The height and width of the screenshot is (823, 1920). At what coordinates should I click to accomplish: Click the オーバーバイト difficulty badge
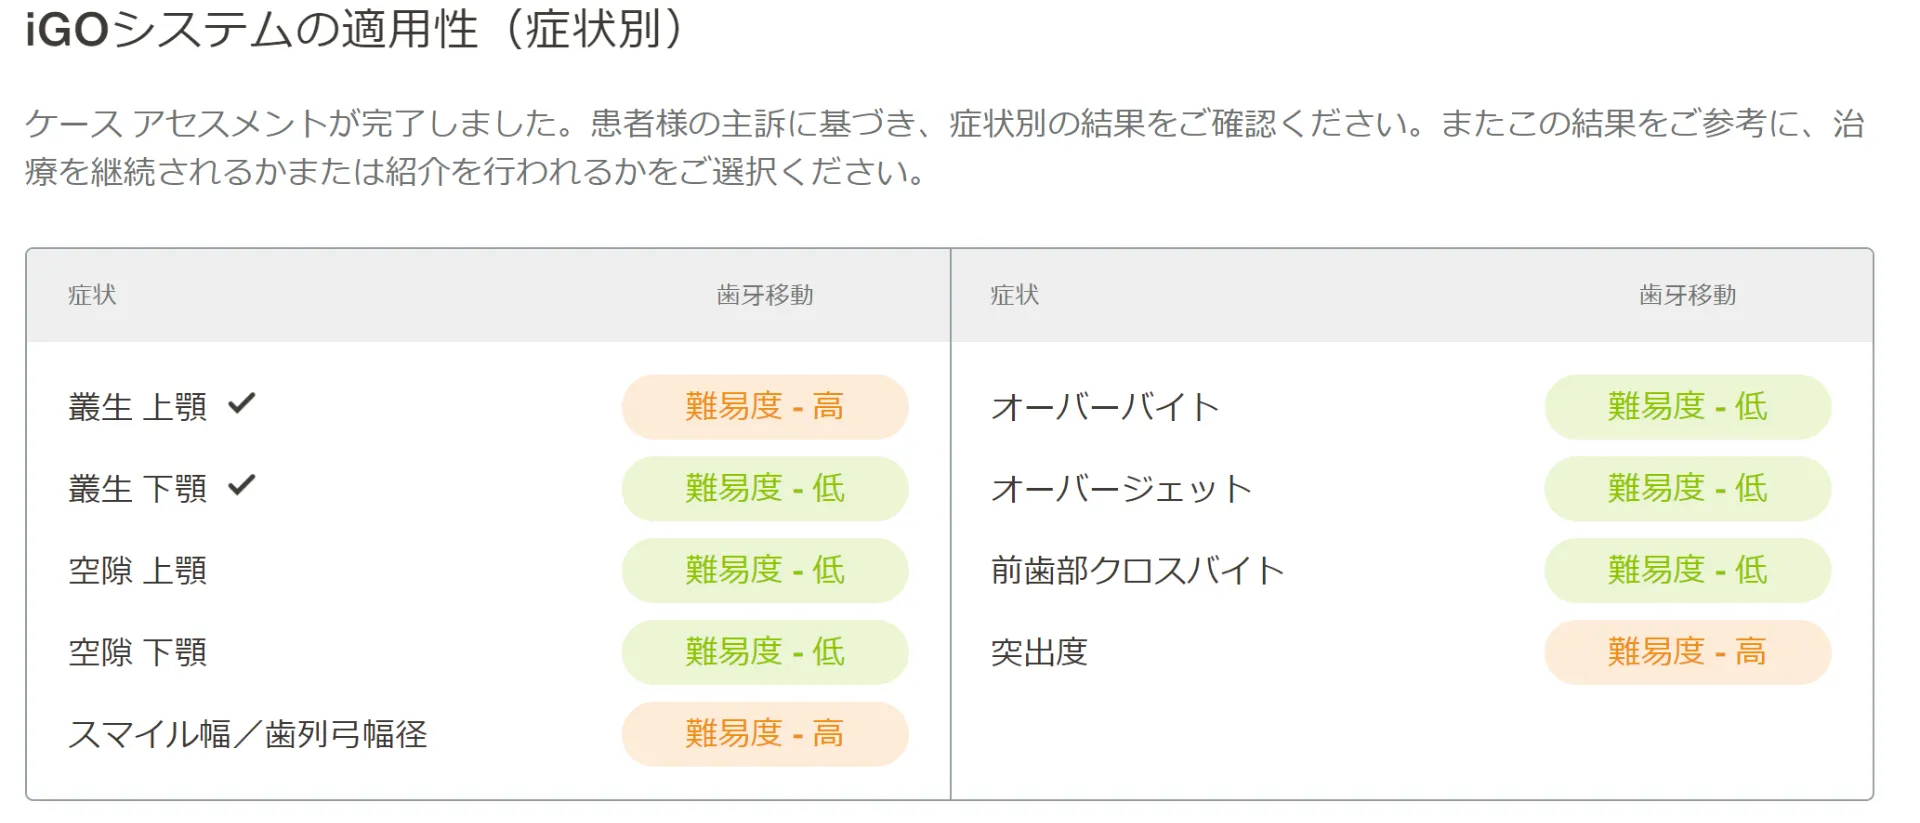1687,407
